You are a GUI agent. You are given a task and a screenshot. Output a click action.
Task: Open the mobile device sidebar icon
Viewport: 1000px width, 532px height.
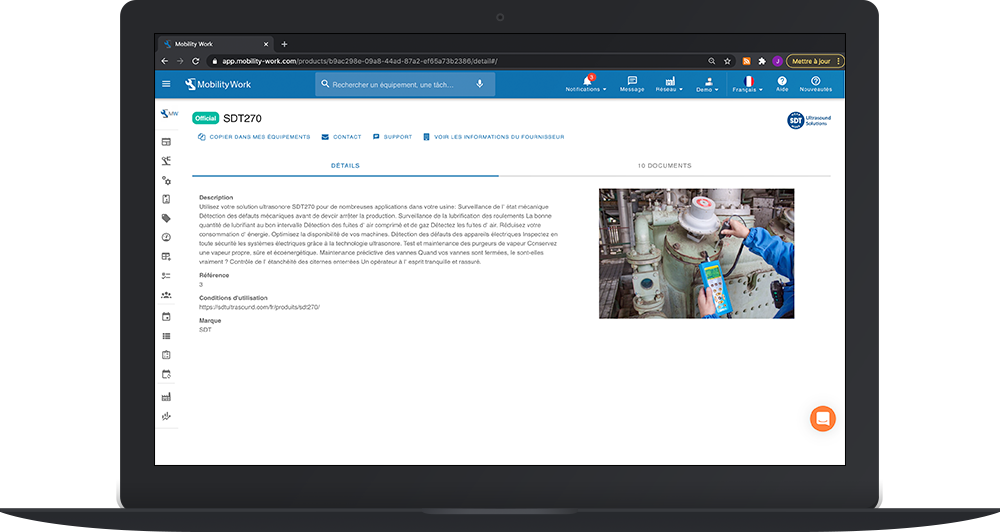(x=166, y=199)
